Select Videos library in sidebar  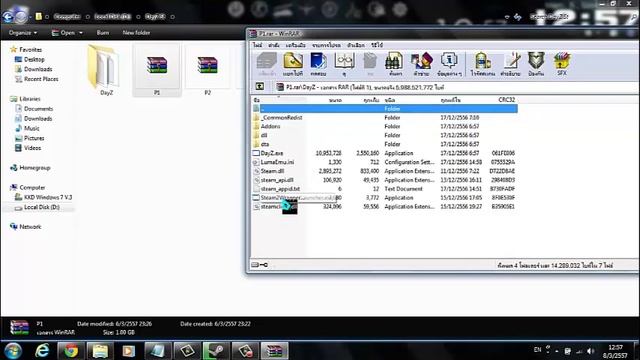[x=32, y=148]
